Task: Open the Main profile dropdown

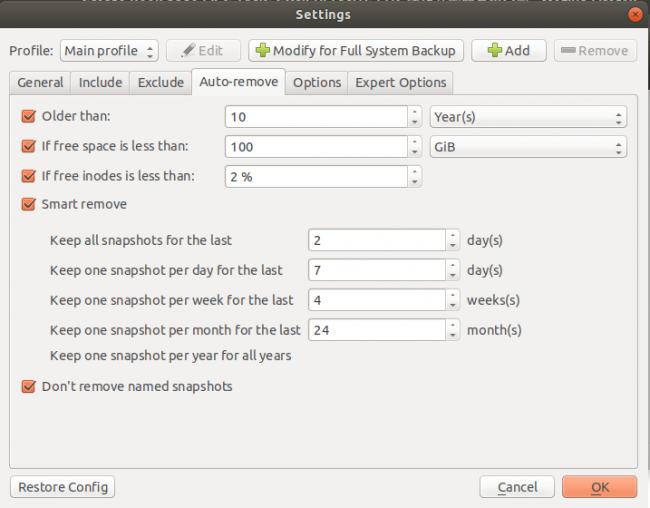Action: click(109, 51)
